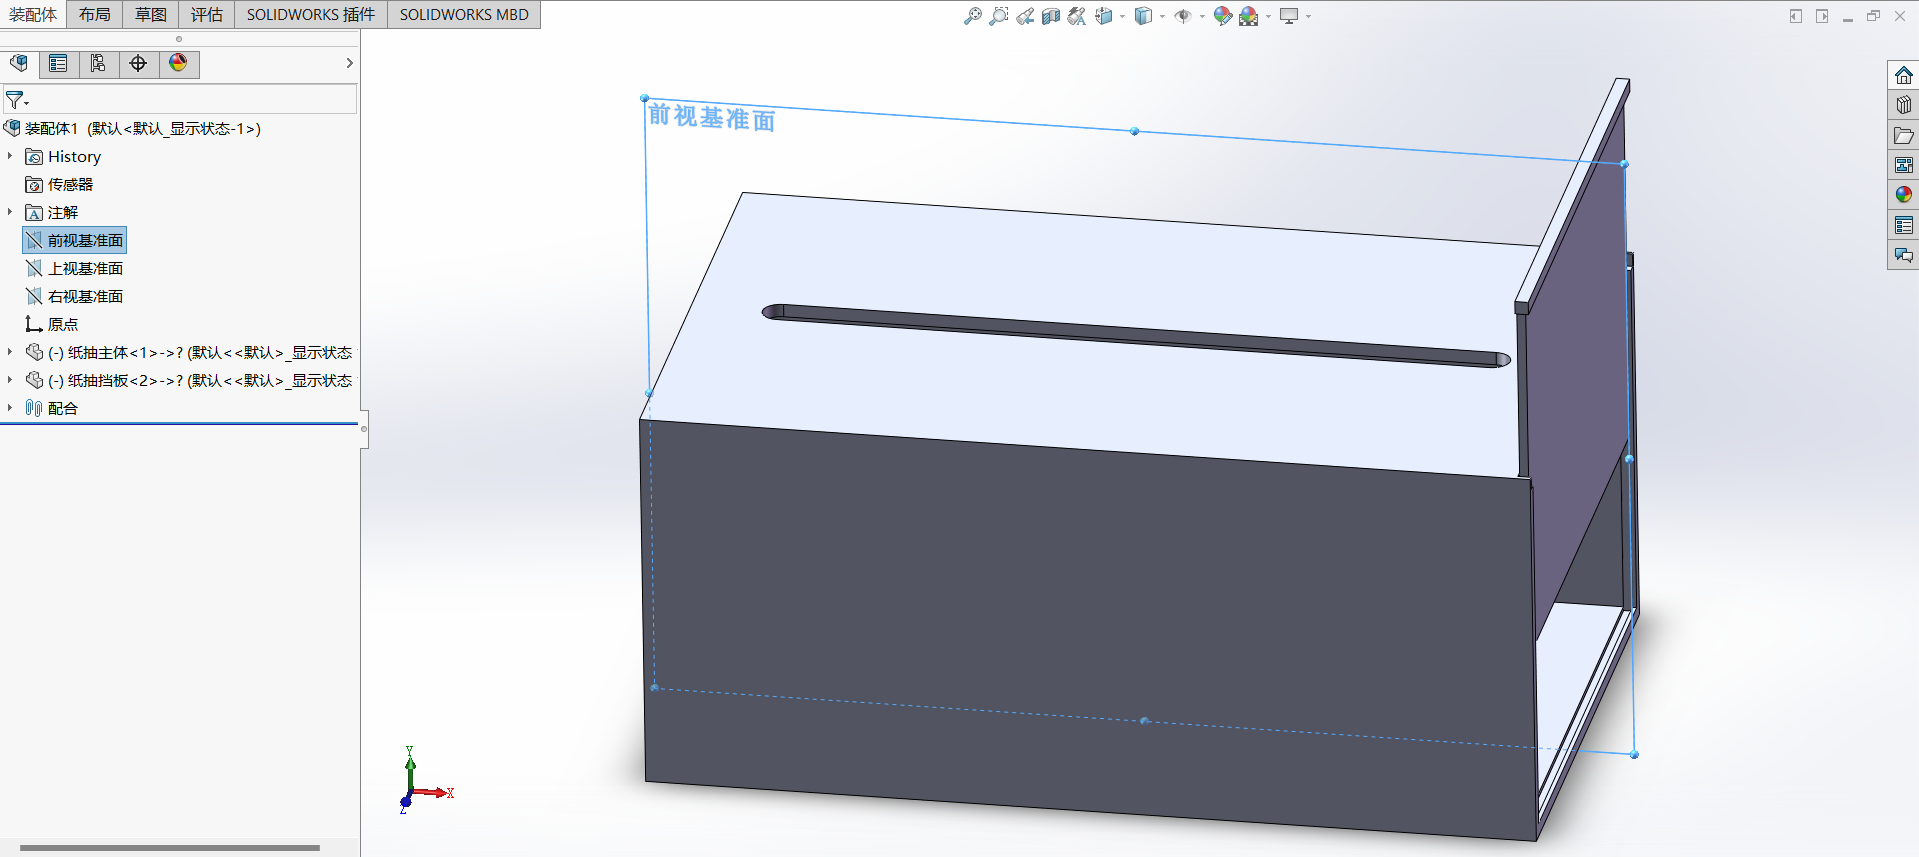This screenshot has height=857, width=1919.
Task: Open SOLIDWORKS Resources home in task pane
Action: click(1903, 75)
